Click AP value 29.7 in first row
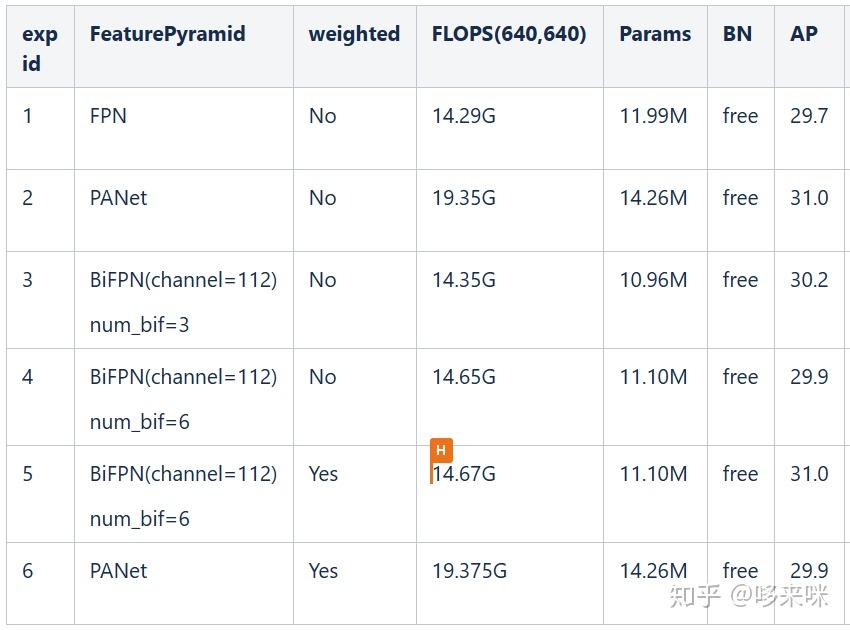 tap(809, 116)
